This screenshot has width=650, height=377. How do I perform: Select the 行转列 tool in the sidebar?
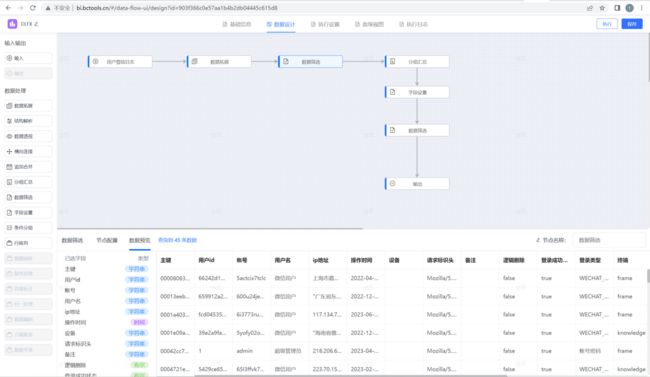click(28, 243)
